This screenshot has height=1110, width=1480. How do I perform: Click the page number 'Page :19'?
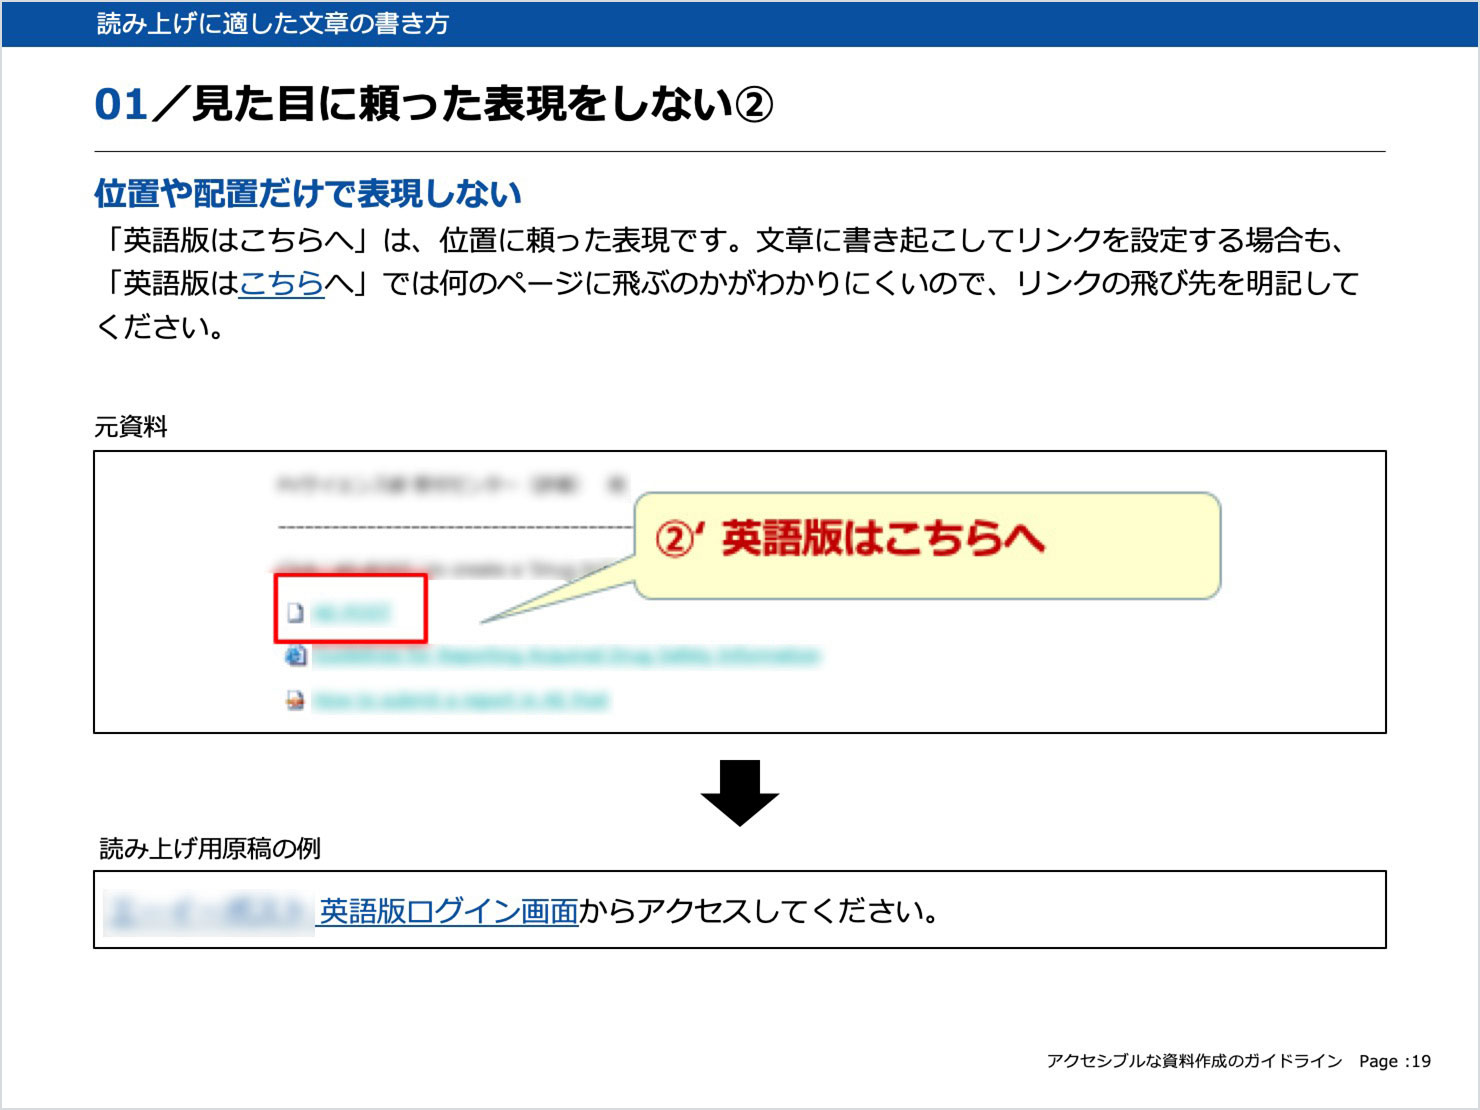[1395, 1061]
